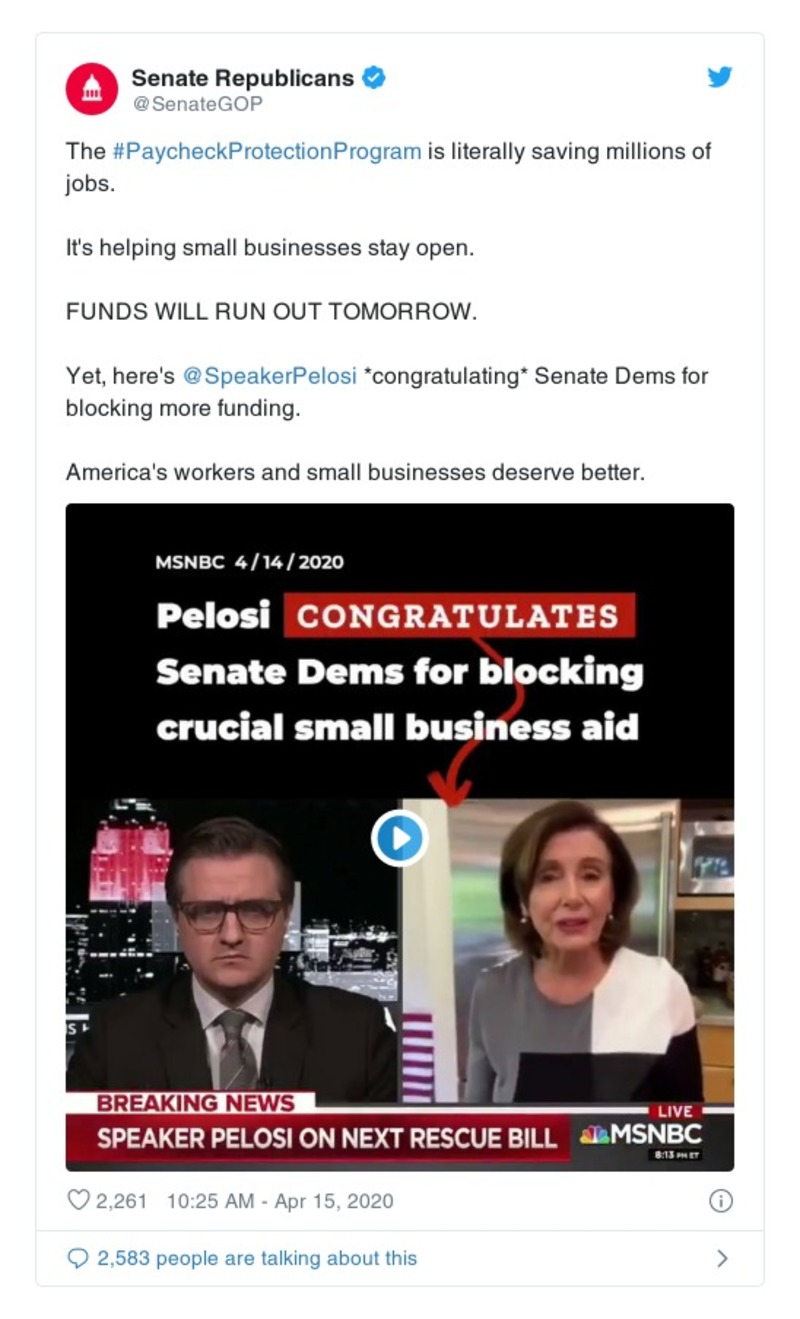Click the MSNBC 4/14/2020 caption in video
Image resolution: width=800 pixels, height=1319 pixels.
point(249,561)
